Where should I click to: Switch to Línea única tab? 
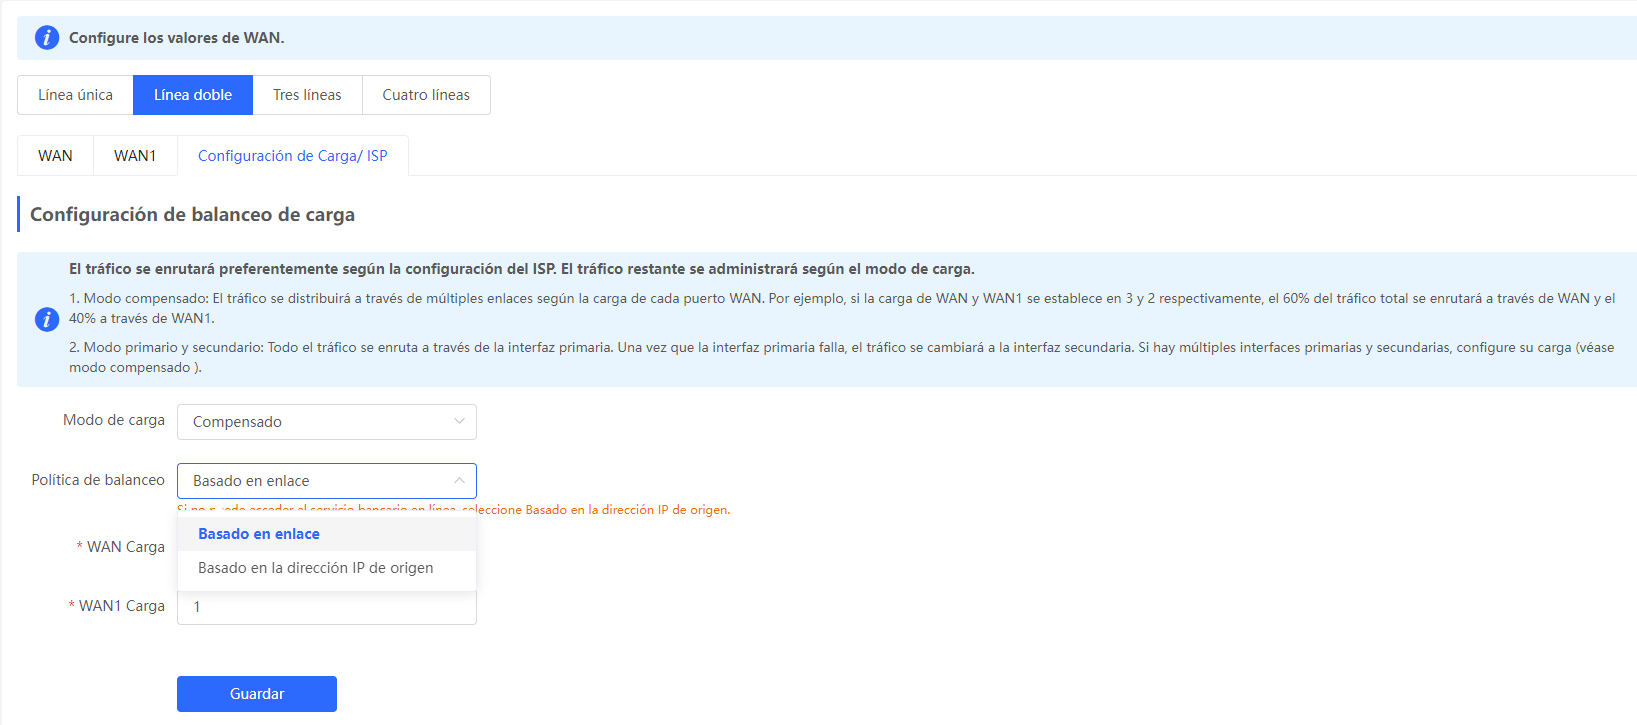(75, 95)
